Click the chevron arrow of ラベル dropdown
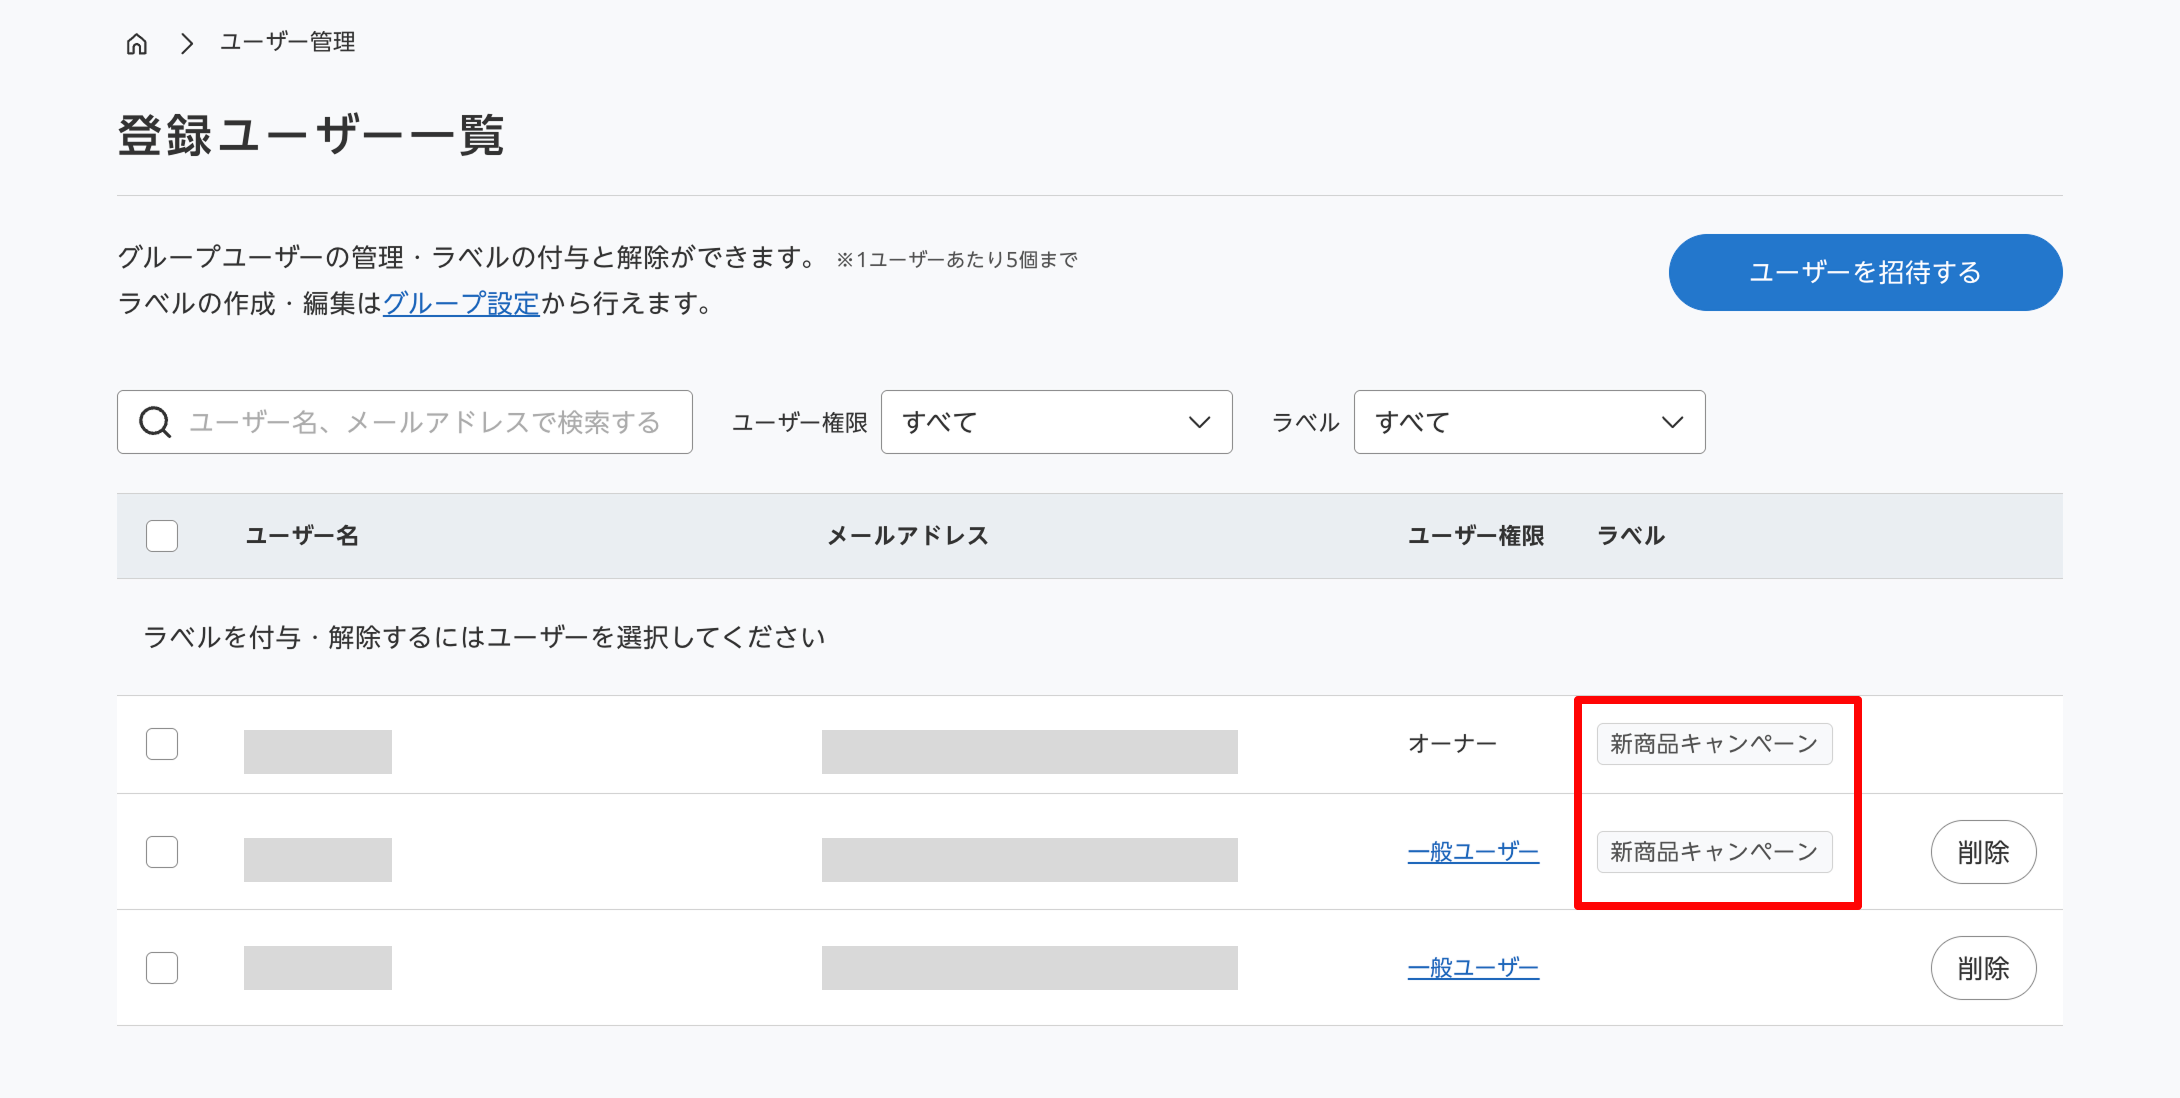The height and width of the screenshot is (1098, 2180). pyautogui.click(x=1672, y=422)
